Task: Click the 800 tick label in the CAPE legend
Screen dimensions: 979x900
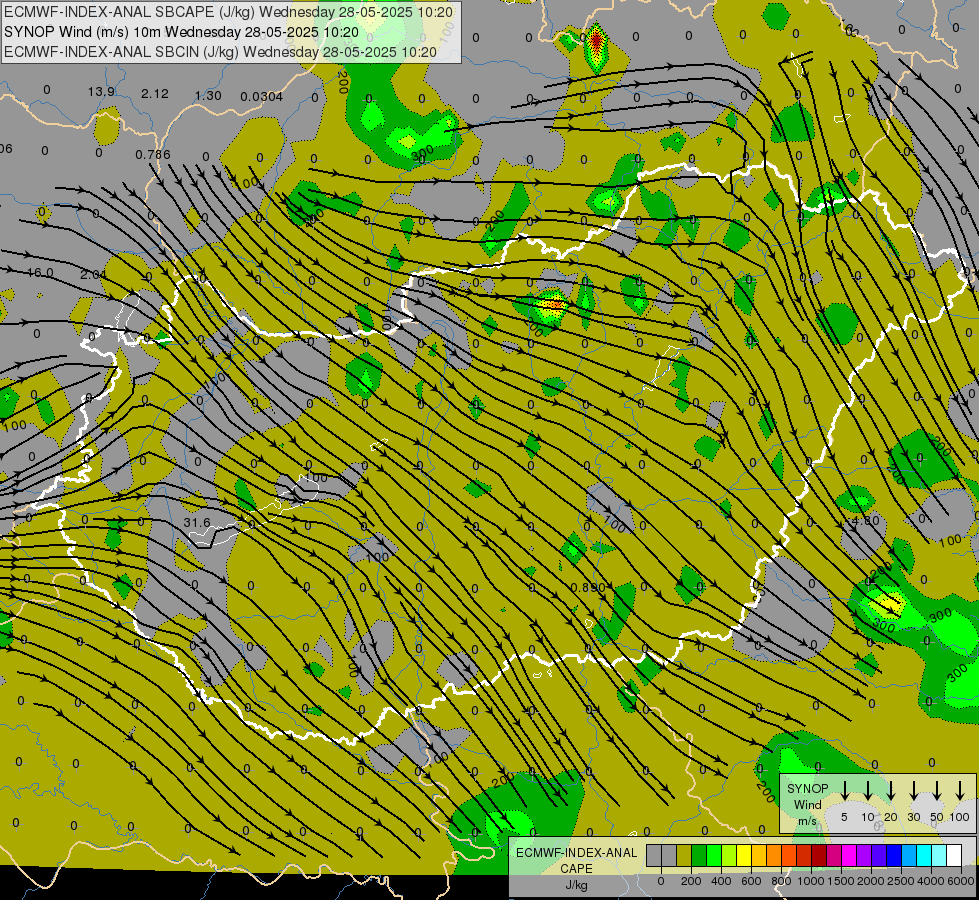Action: pos(781,881)
